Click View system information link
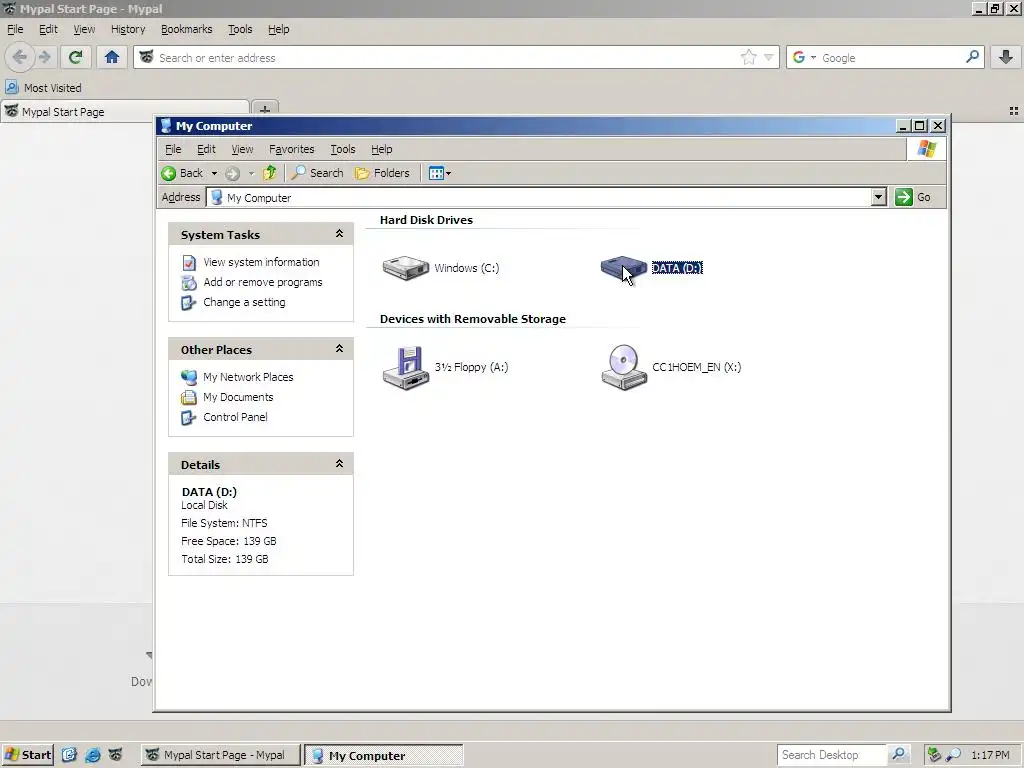This screenshot has height=768, width=1024. pos(261,262)
